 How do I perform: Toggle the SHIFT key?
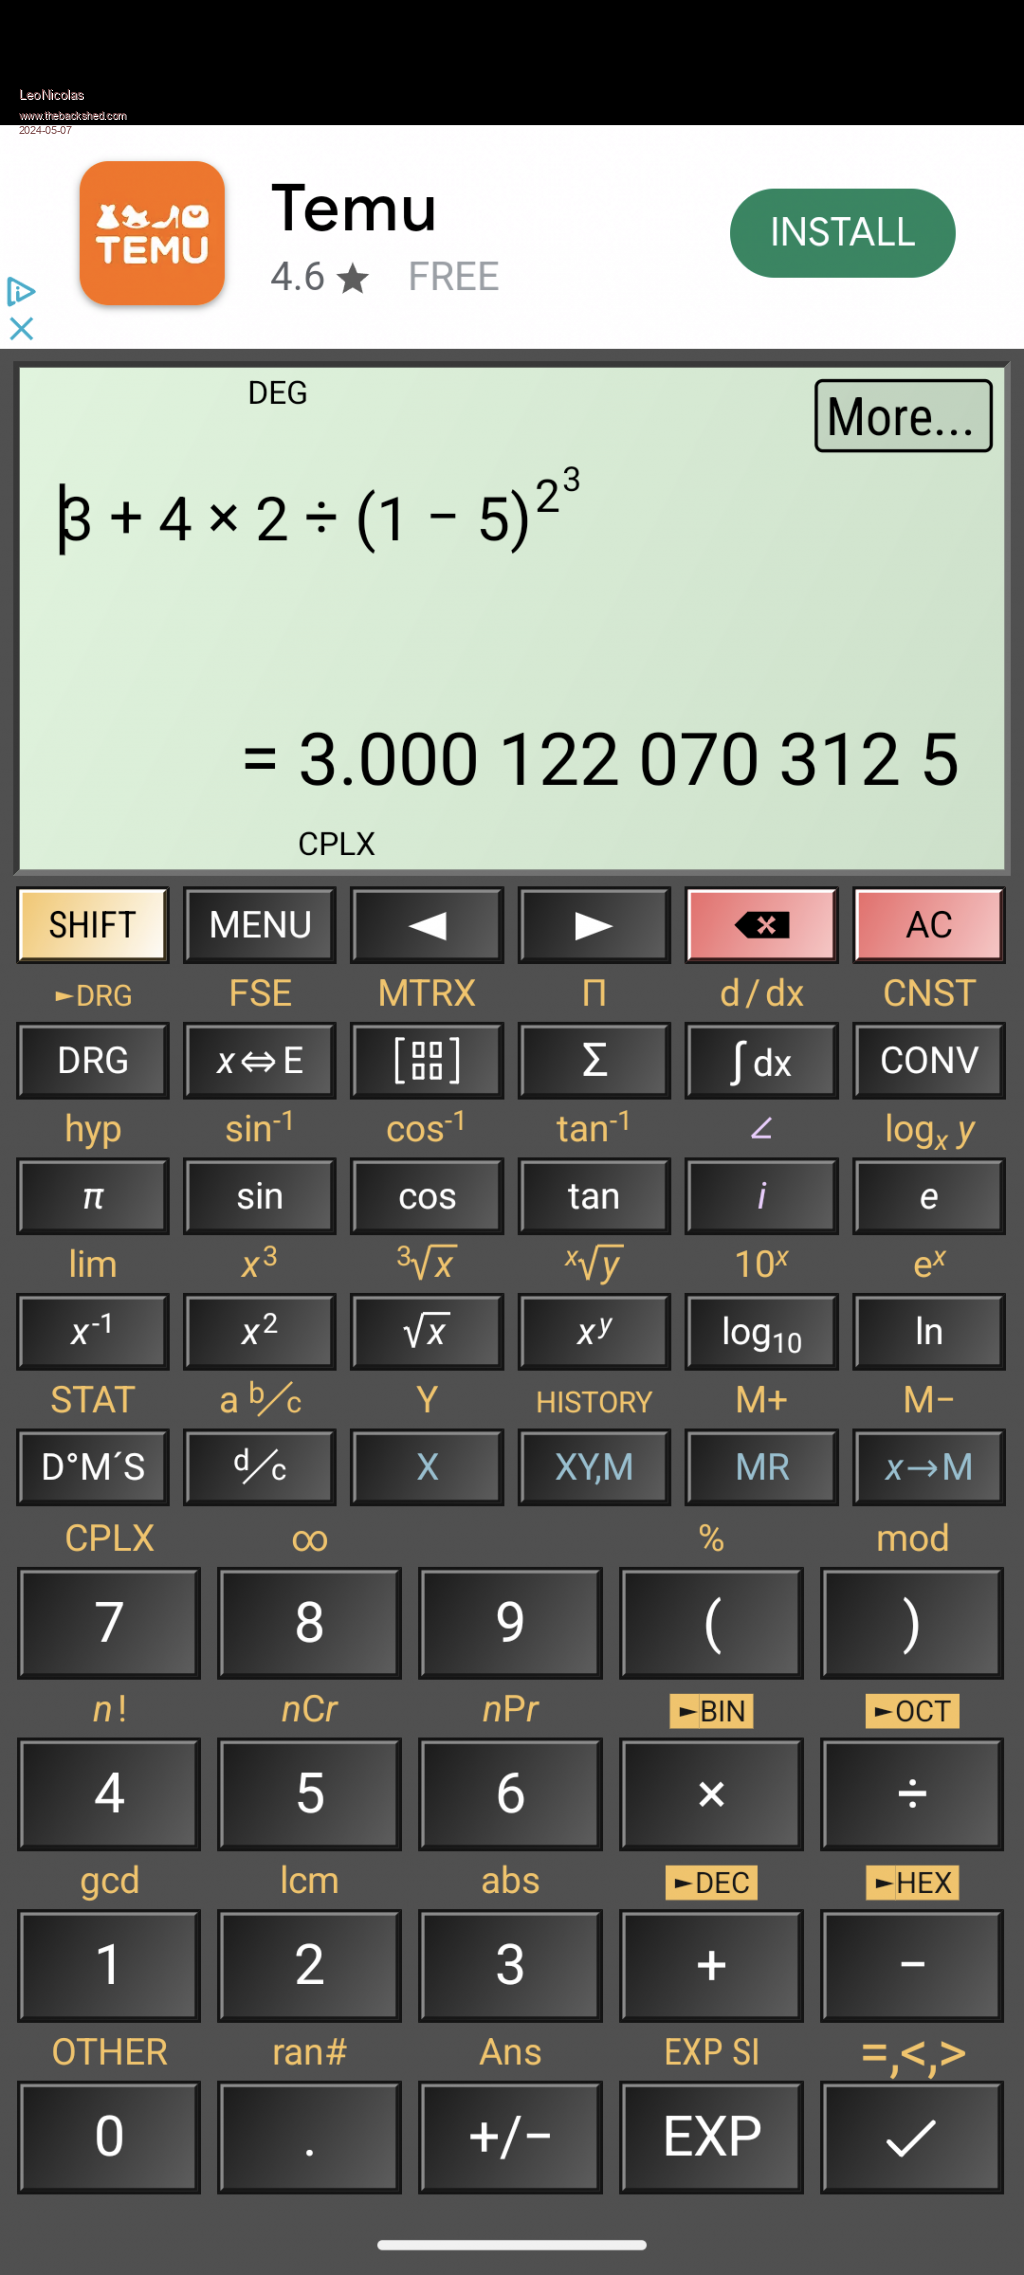(x=93, y=926)
